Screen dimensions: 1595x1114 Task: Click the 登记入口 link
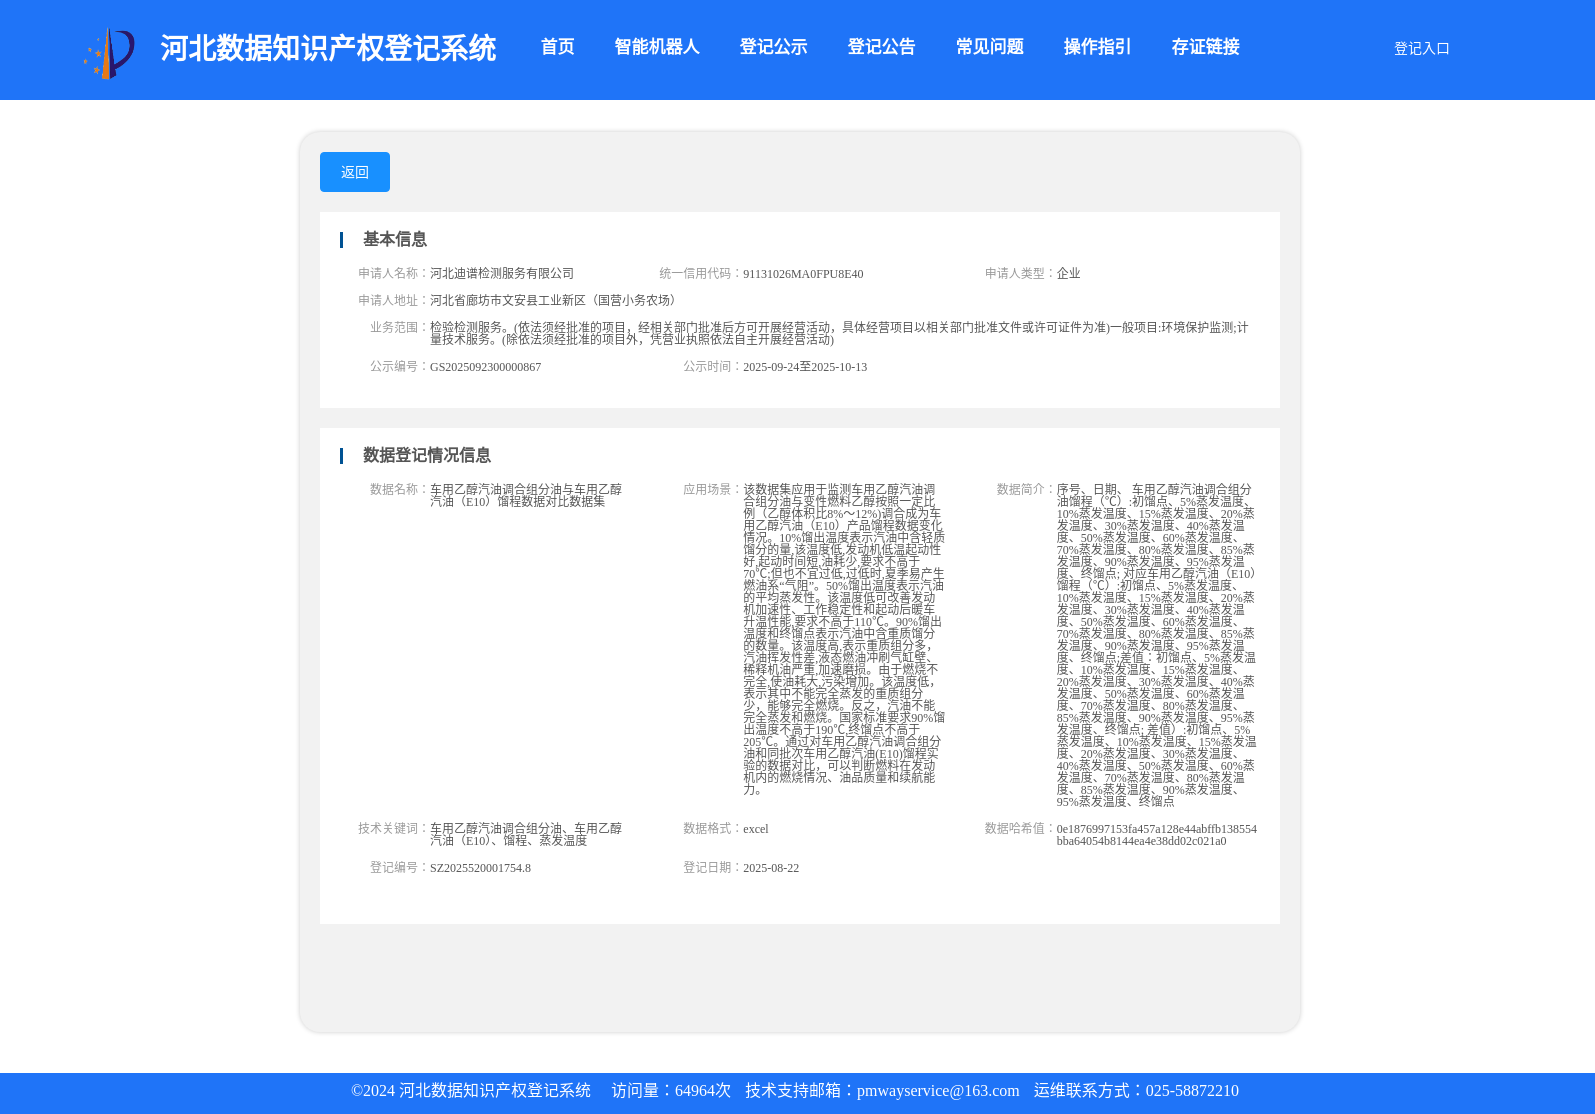click(1421, 49)
